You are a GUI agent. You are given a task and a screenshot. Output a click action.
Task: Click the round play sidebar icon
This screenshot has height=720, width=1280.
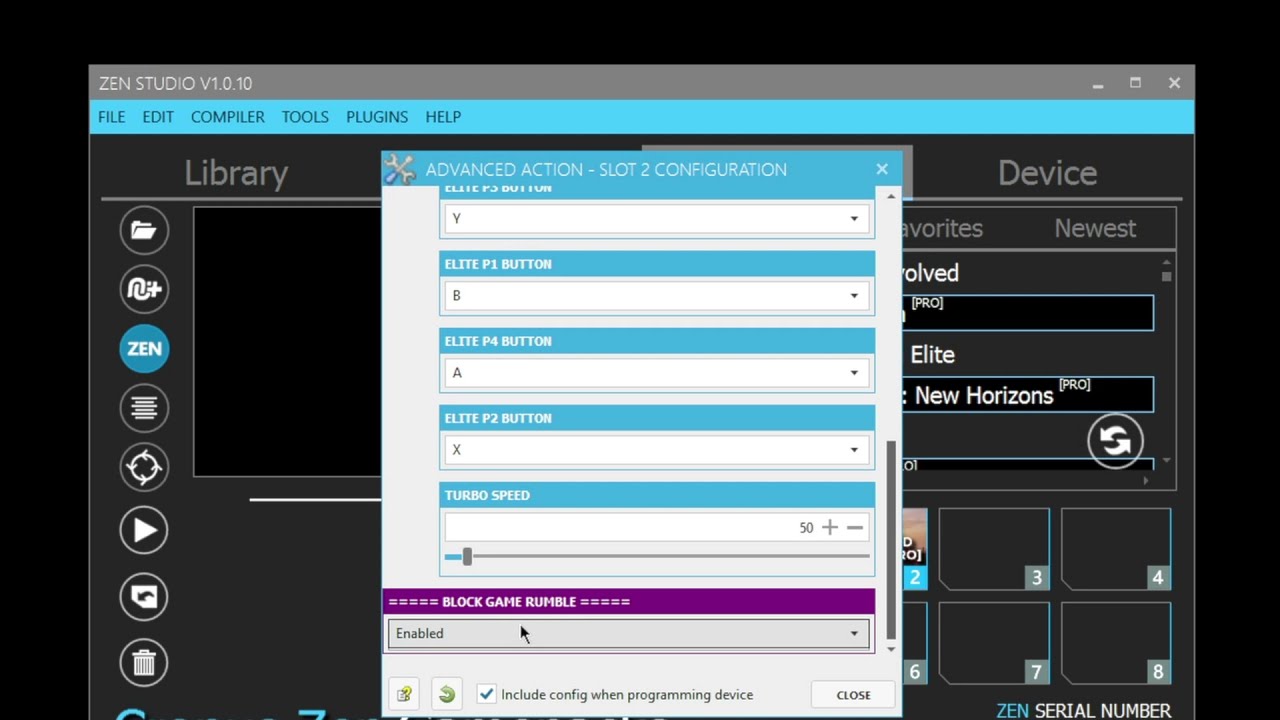tap(144, 530)
